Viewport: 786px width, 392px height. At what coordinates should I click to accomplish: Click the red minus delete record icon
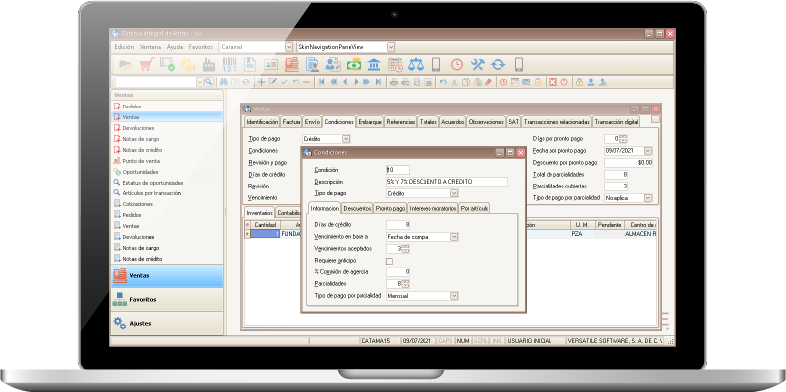(306, 82)
